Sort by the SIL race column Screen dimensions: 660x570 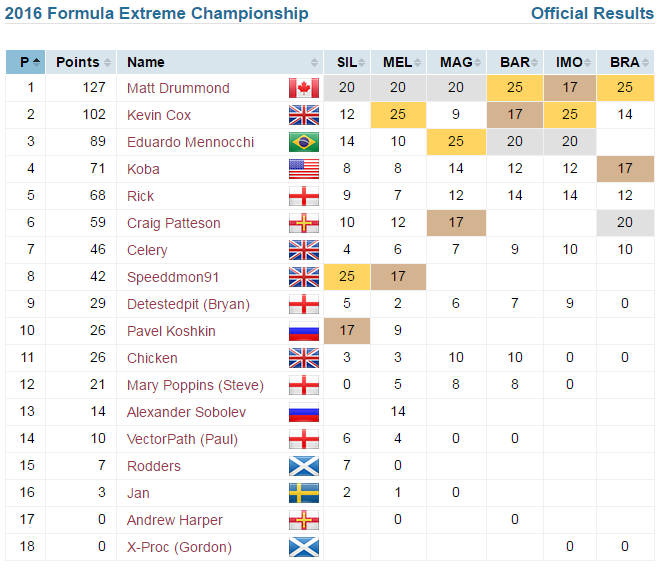(347, 62)
